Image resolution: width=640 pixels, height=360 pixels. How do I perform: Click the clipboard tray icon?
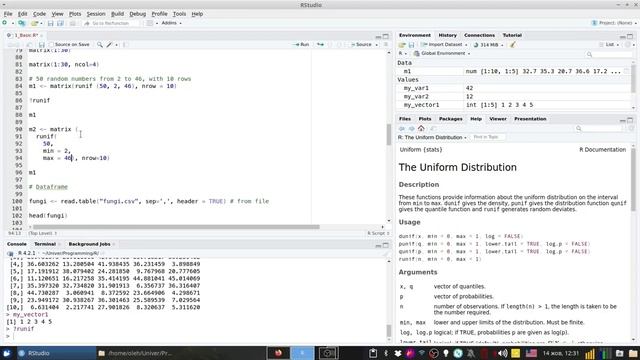coord(373,353)
